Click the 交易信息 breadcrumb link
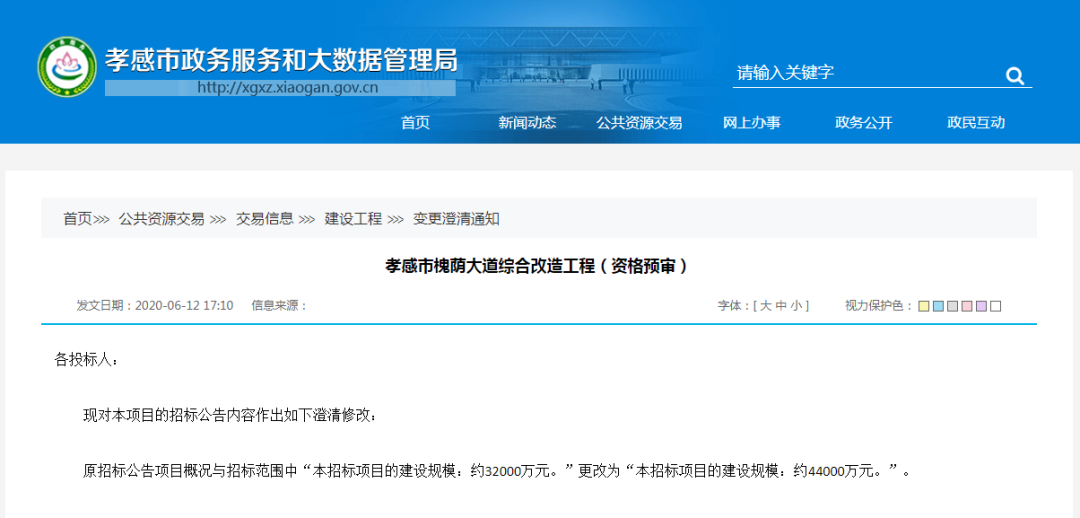This screenshot has height=518, width=1080. [264, 219]
